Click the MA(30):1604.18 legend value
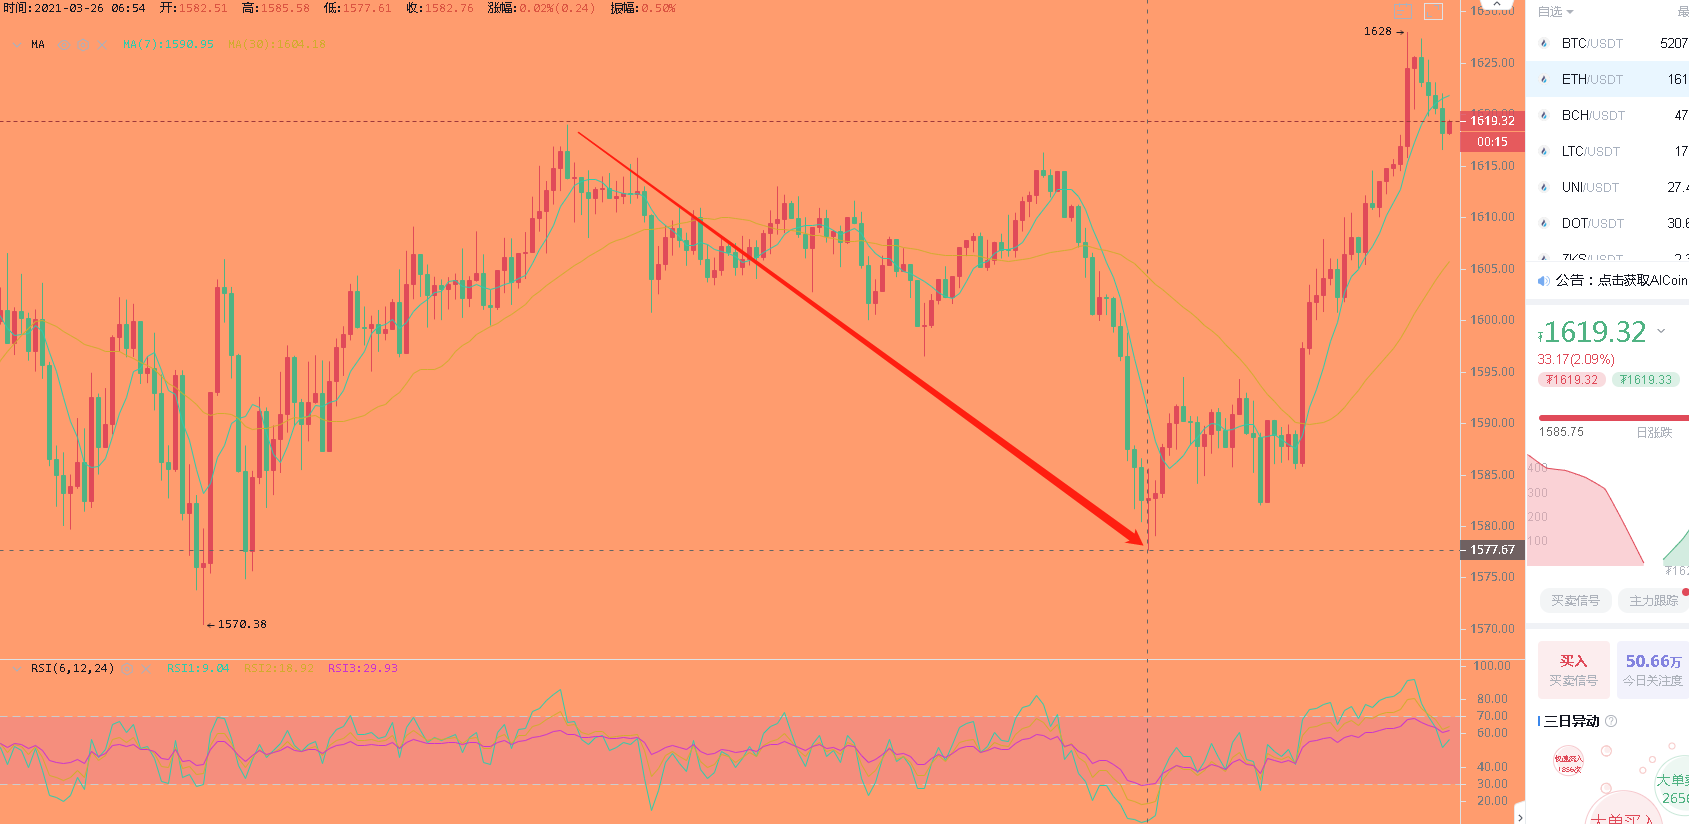Image resolution: width=1689 pixels, height=824 pixels. pos(276,44)
